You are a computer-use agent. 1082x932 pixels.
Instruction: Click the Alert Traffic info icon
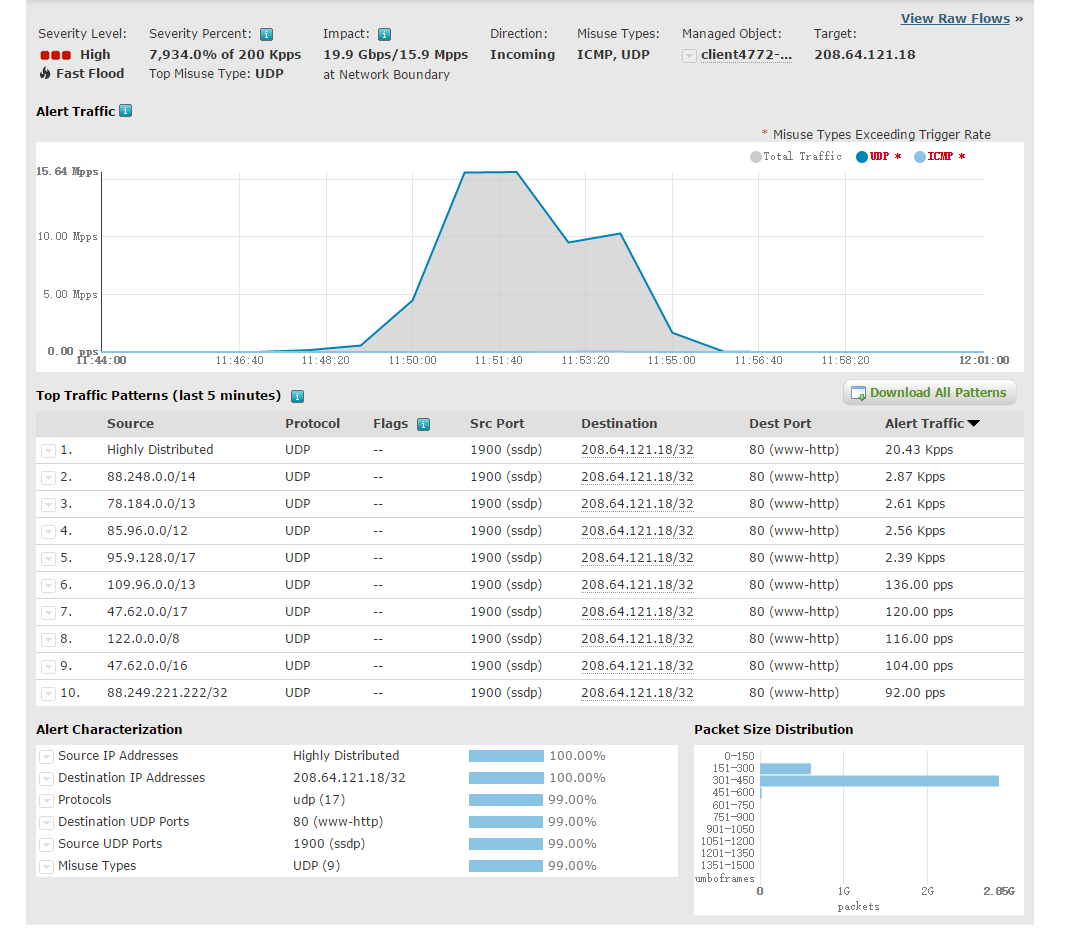coord(126,111)
